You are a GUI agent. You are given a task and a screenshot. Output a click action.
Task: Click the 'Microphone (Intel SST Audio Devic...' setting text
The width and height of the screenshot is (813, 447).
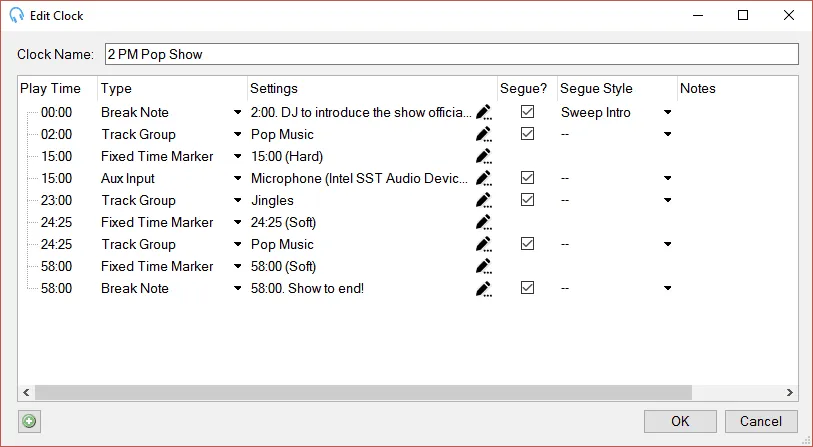[359, 178]
